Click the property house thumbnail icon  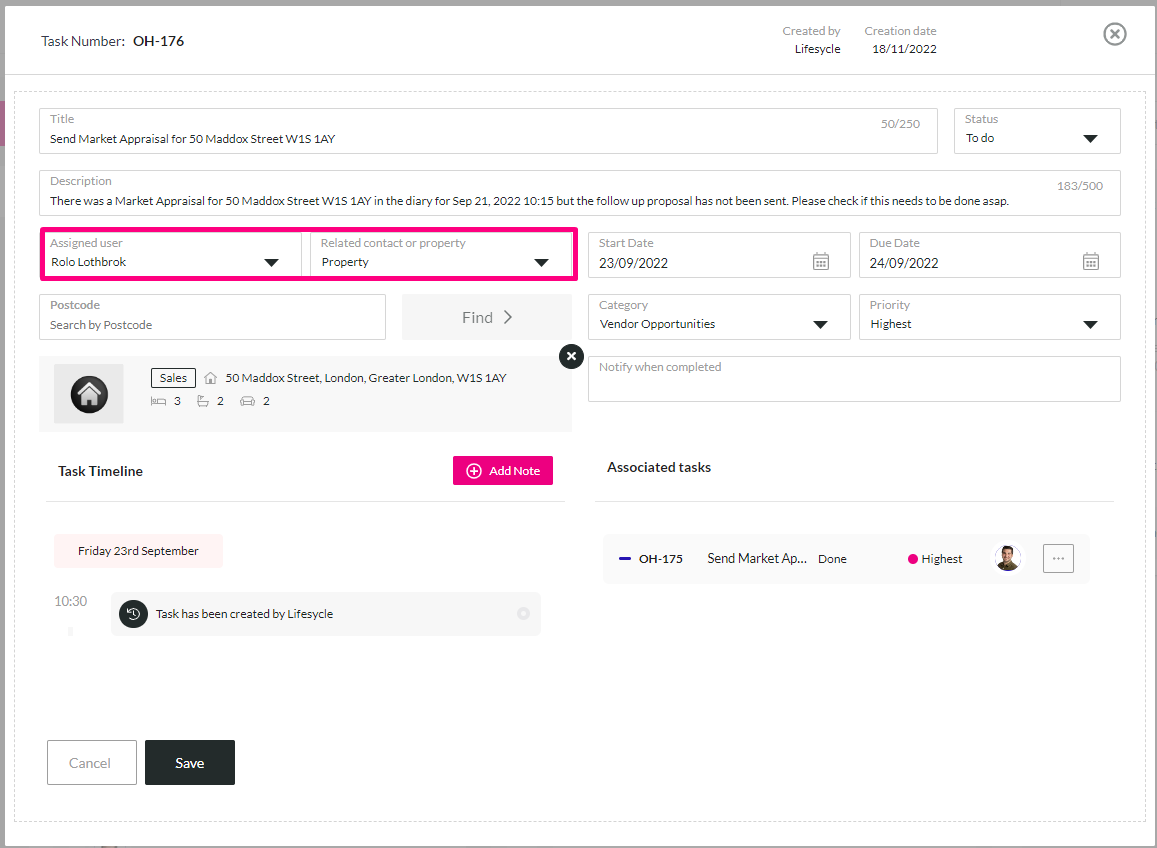[89, 394]
